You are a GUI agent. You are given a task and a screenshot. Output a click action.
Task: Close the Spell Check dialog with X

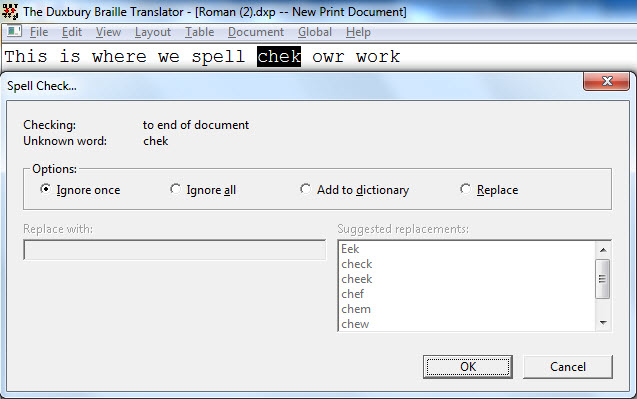(x=607, y=81)
